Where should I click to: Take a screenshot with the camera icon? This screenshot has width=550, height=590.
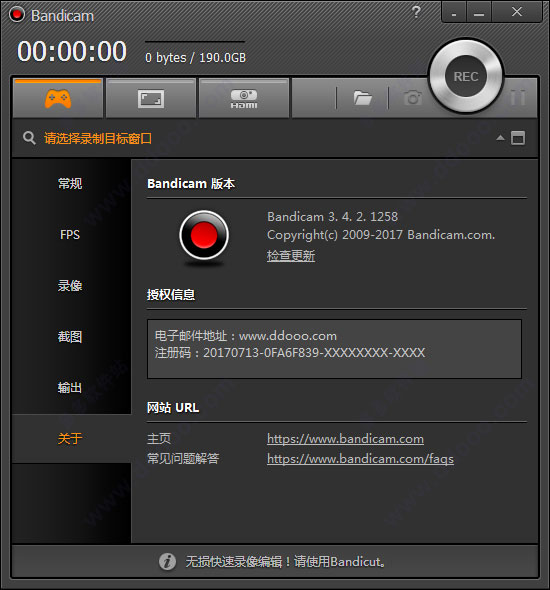(413, 98)
